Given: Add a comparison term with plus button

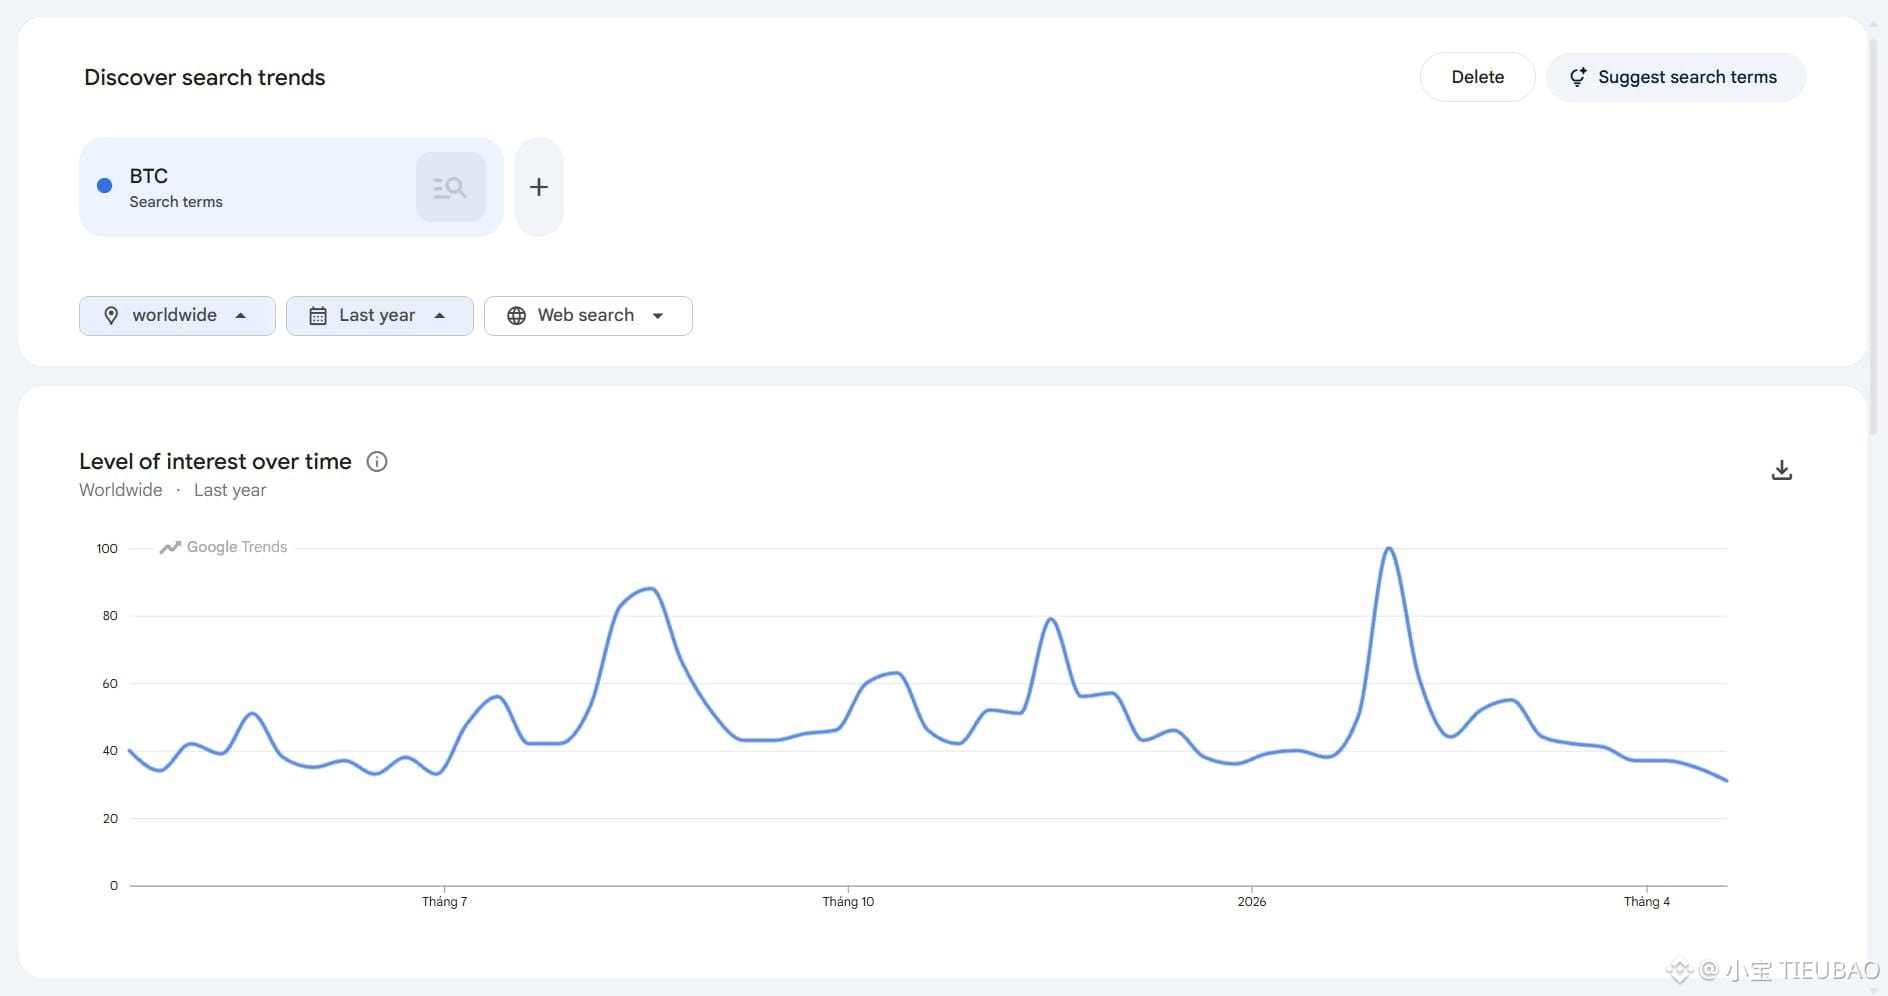Looking at the screenshot, I should [539, 187].
